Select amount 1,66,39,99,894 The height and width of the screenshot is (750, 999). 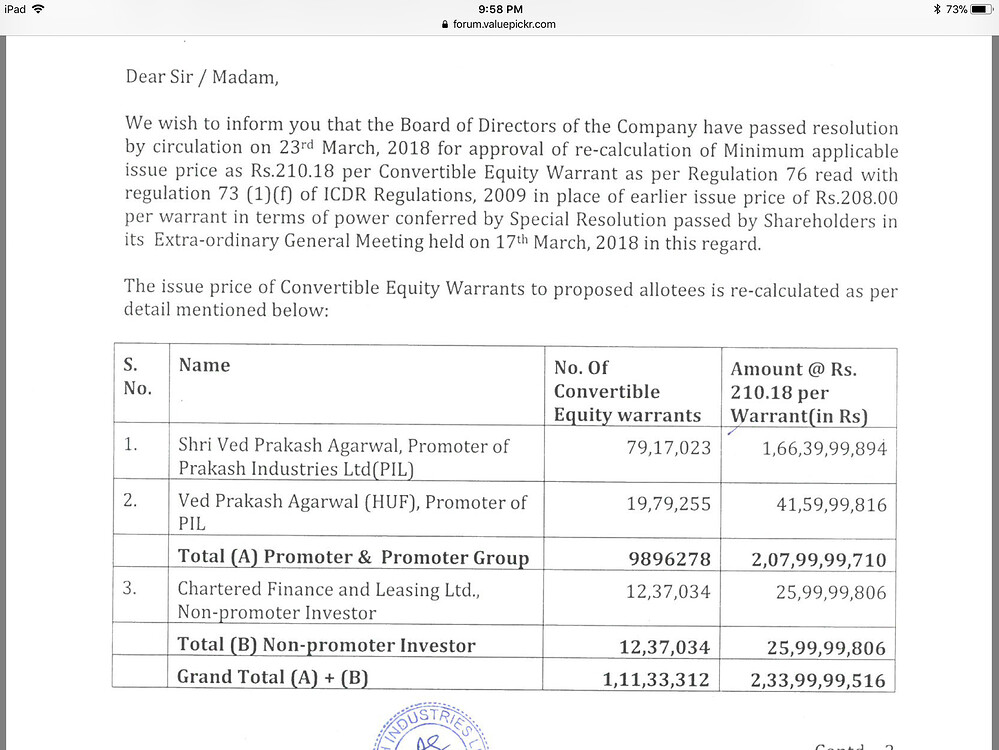(824, 449)
